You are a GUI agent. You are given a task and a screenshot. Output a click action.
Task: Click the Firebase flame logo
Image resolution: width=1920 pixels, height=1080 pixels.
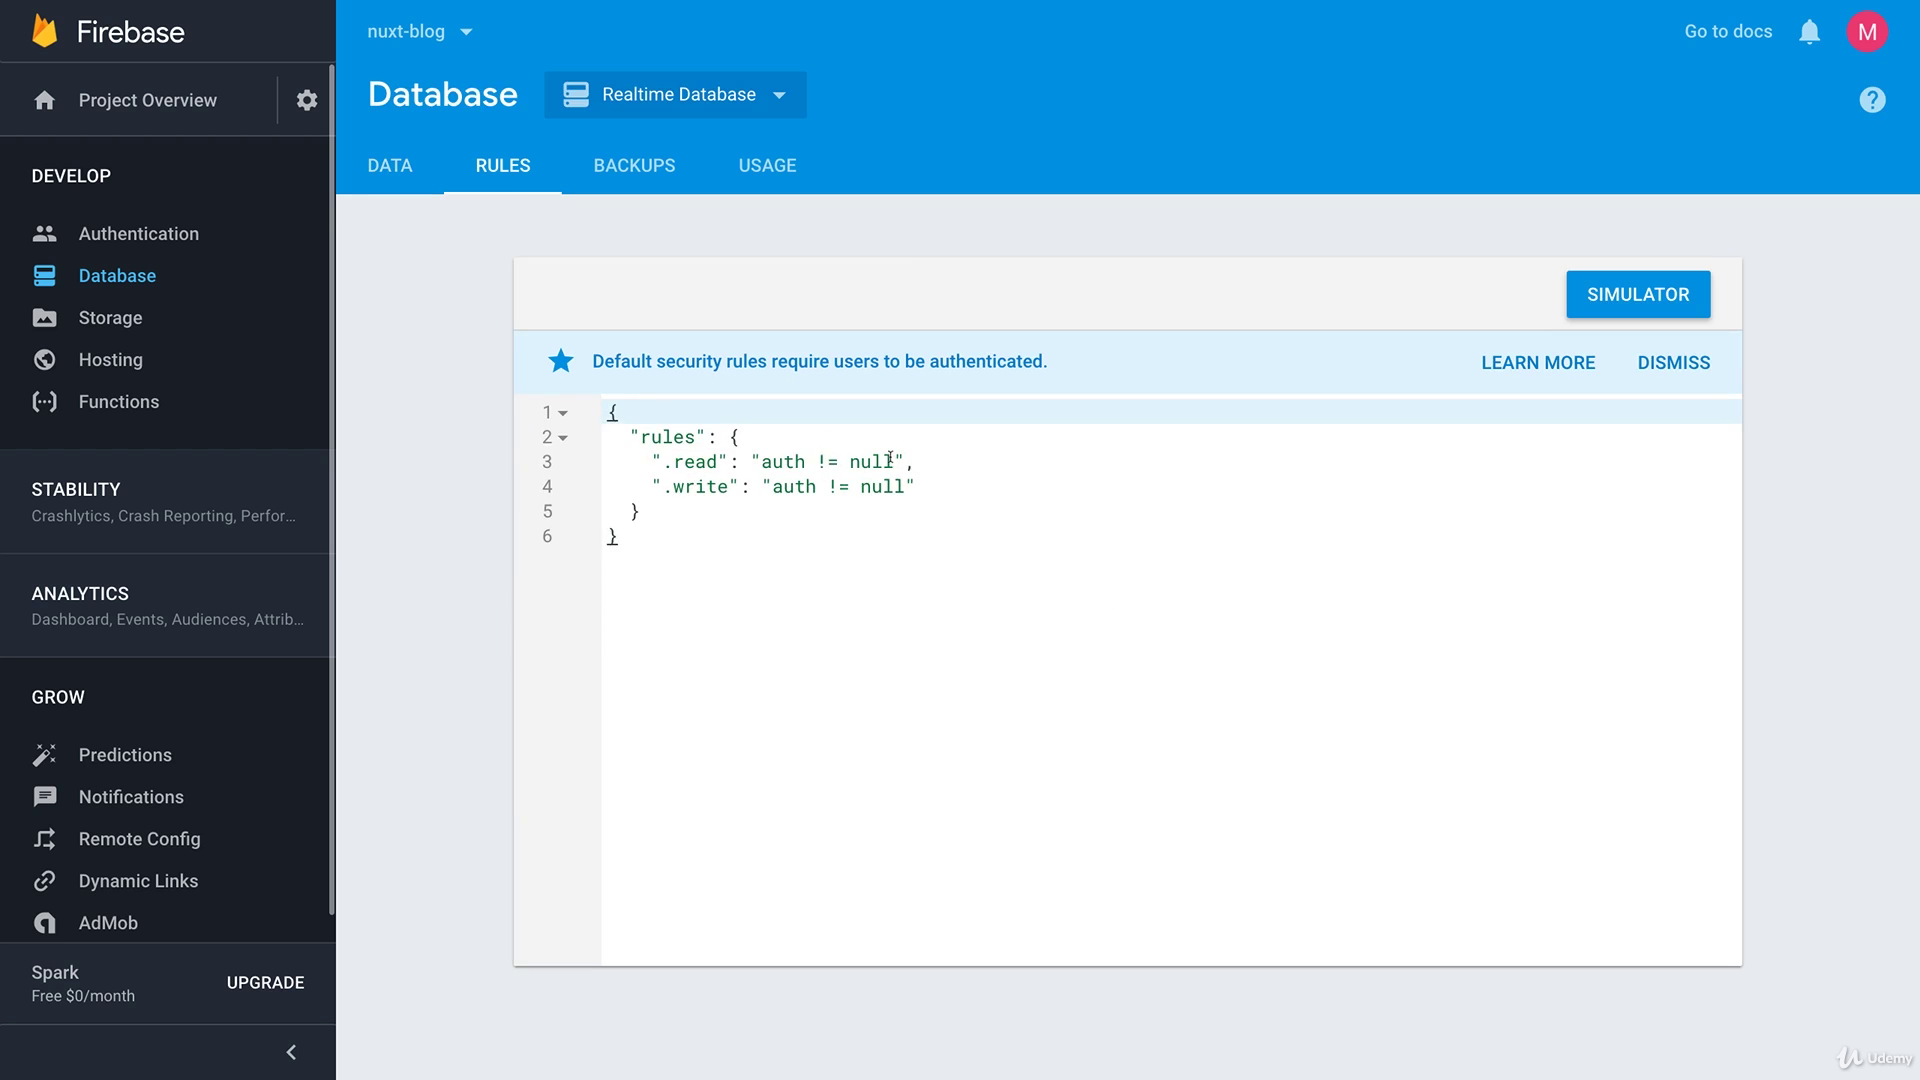point(45,31)
